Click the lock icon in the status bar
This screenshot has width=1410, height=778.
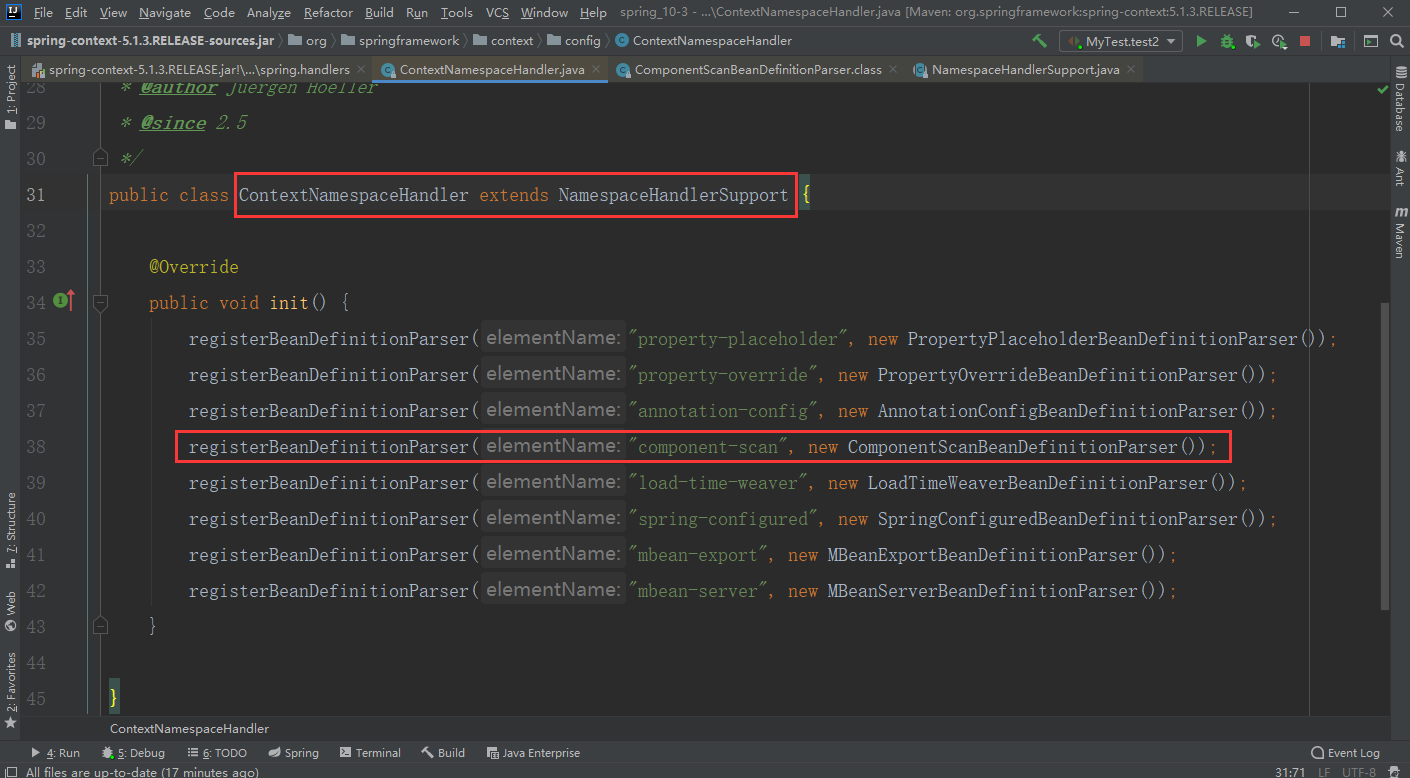[1393, 772]
